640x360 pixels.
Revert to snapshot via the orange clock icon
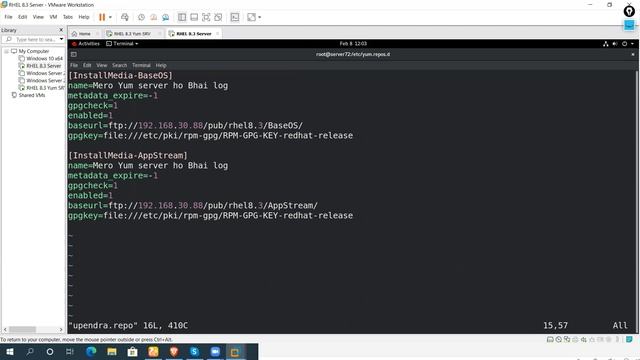coord(153,17)
